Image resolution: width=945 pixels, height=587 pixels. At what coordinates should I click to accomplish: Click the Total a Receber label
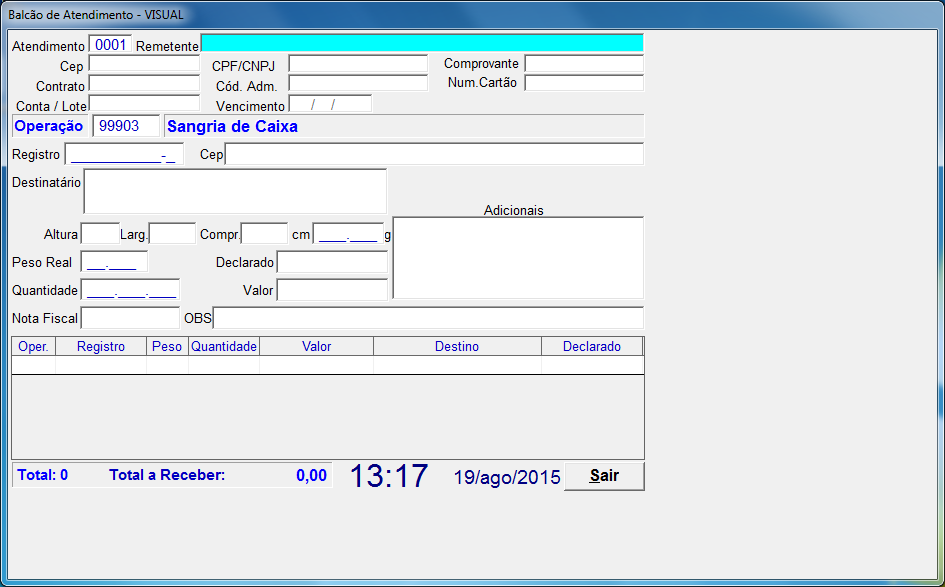(x=167, y=475)
